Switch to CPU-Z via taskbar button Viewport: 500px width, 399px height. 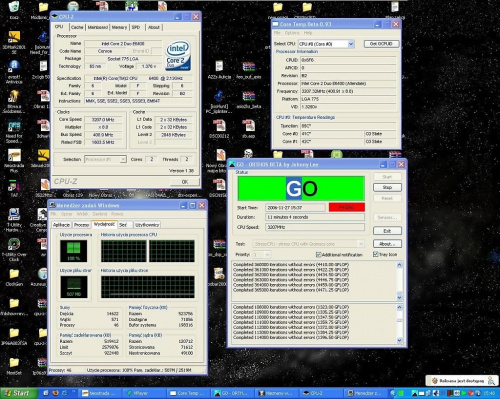tap(321, 393)
